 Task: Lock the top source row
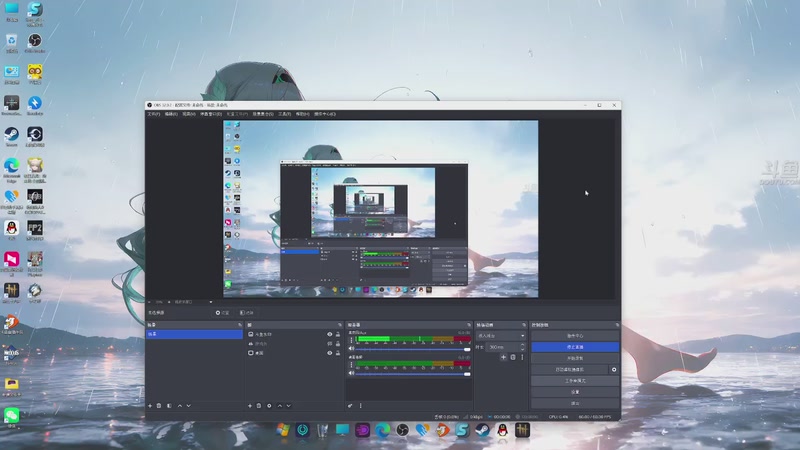point(338,334)
